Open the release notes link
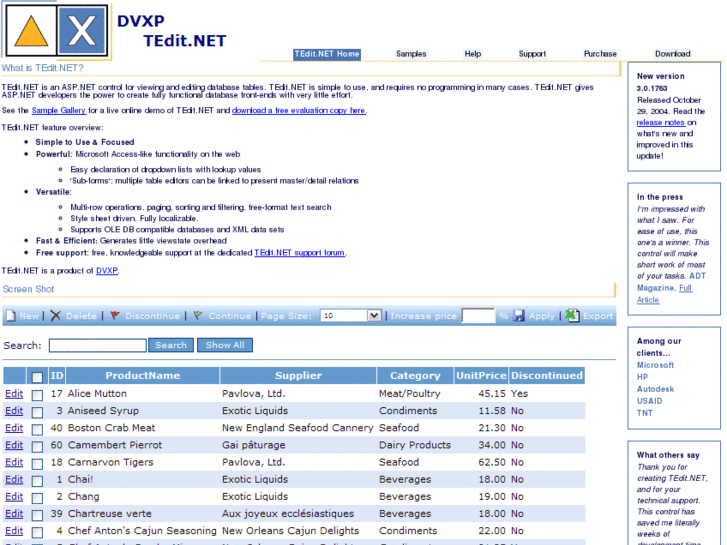The image size is (727, 545). [x=660, y=122]
